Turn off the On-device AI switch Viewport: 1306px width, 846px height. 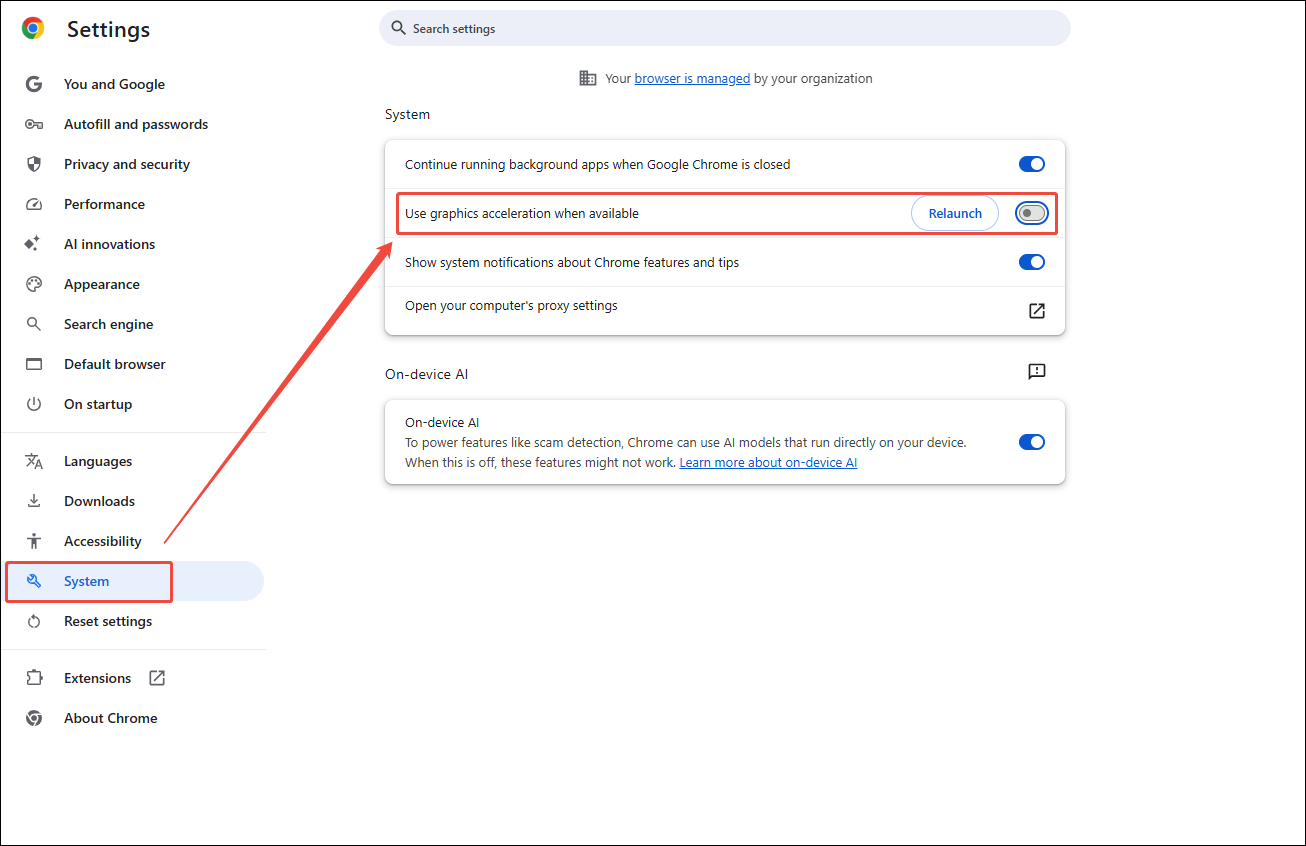(1032, 442)
